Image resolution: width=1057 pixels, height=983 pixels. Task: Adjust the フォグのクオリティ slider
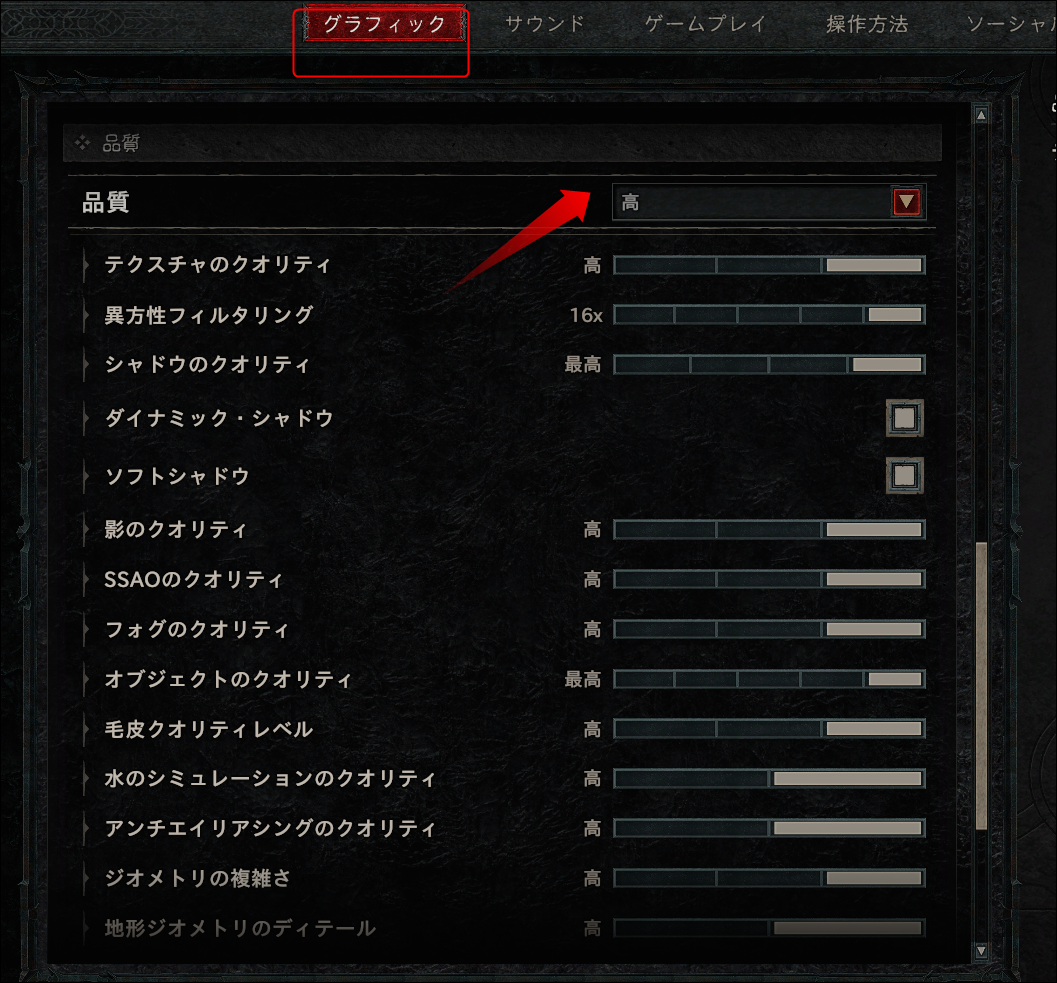[x=768, y=629]
